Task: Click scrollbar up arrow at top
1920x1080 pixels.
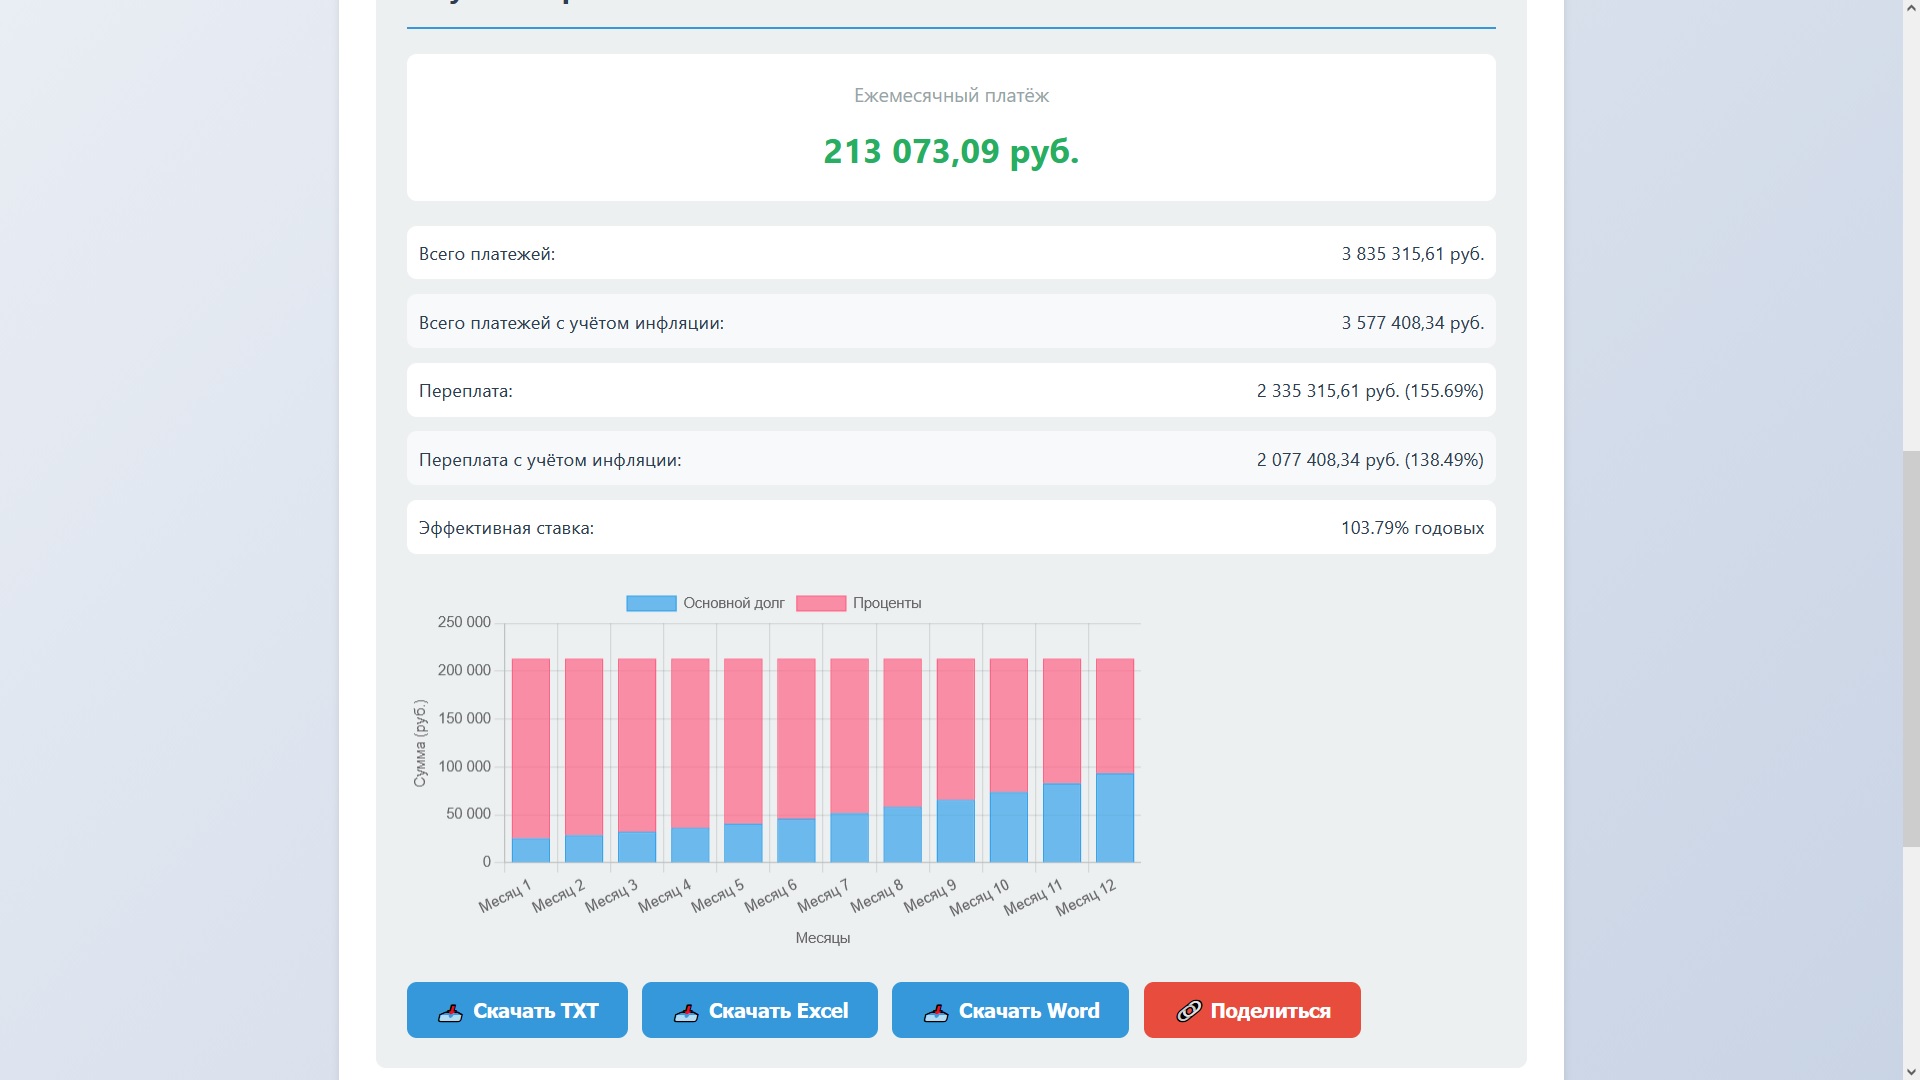Action: pyautogui.click(x=1910, y=8)
